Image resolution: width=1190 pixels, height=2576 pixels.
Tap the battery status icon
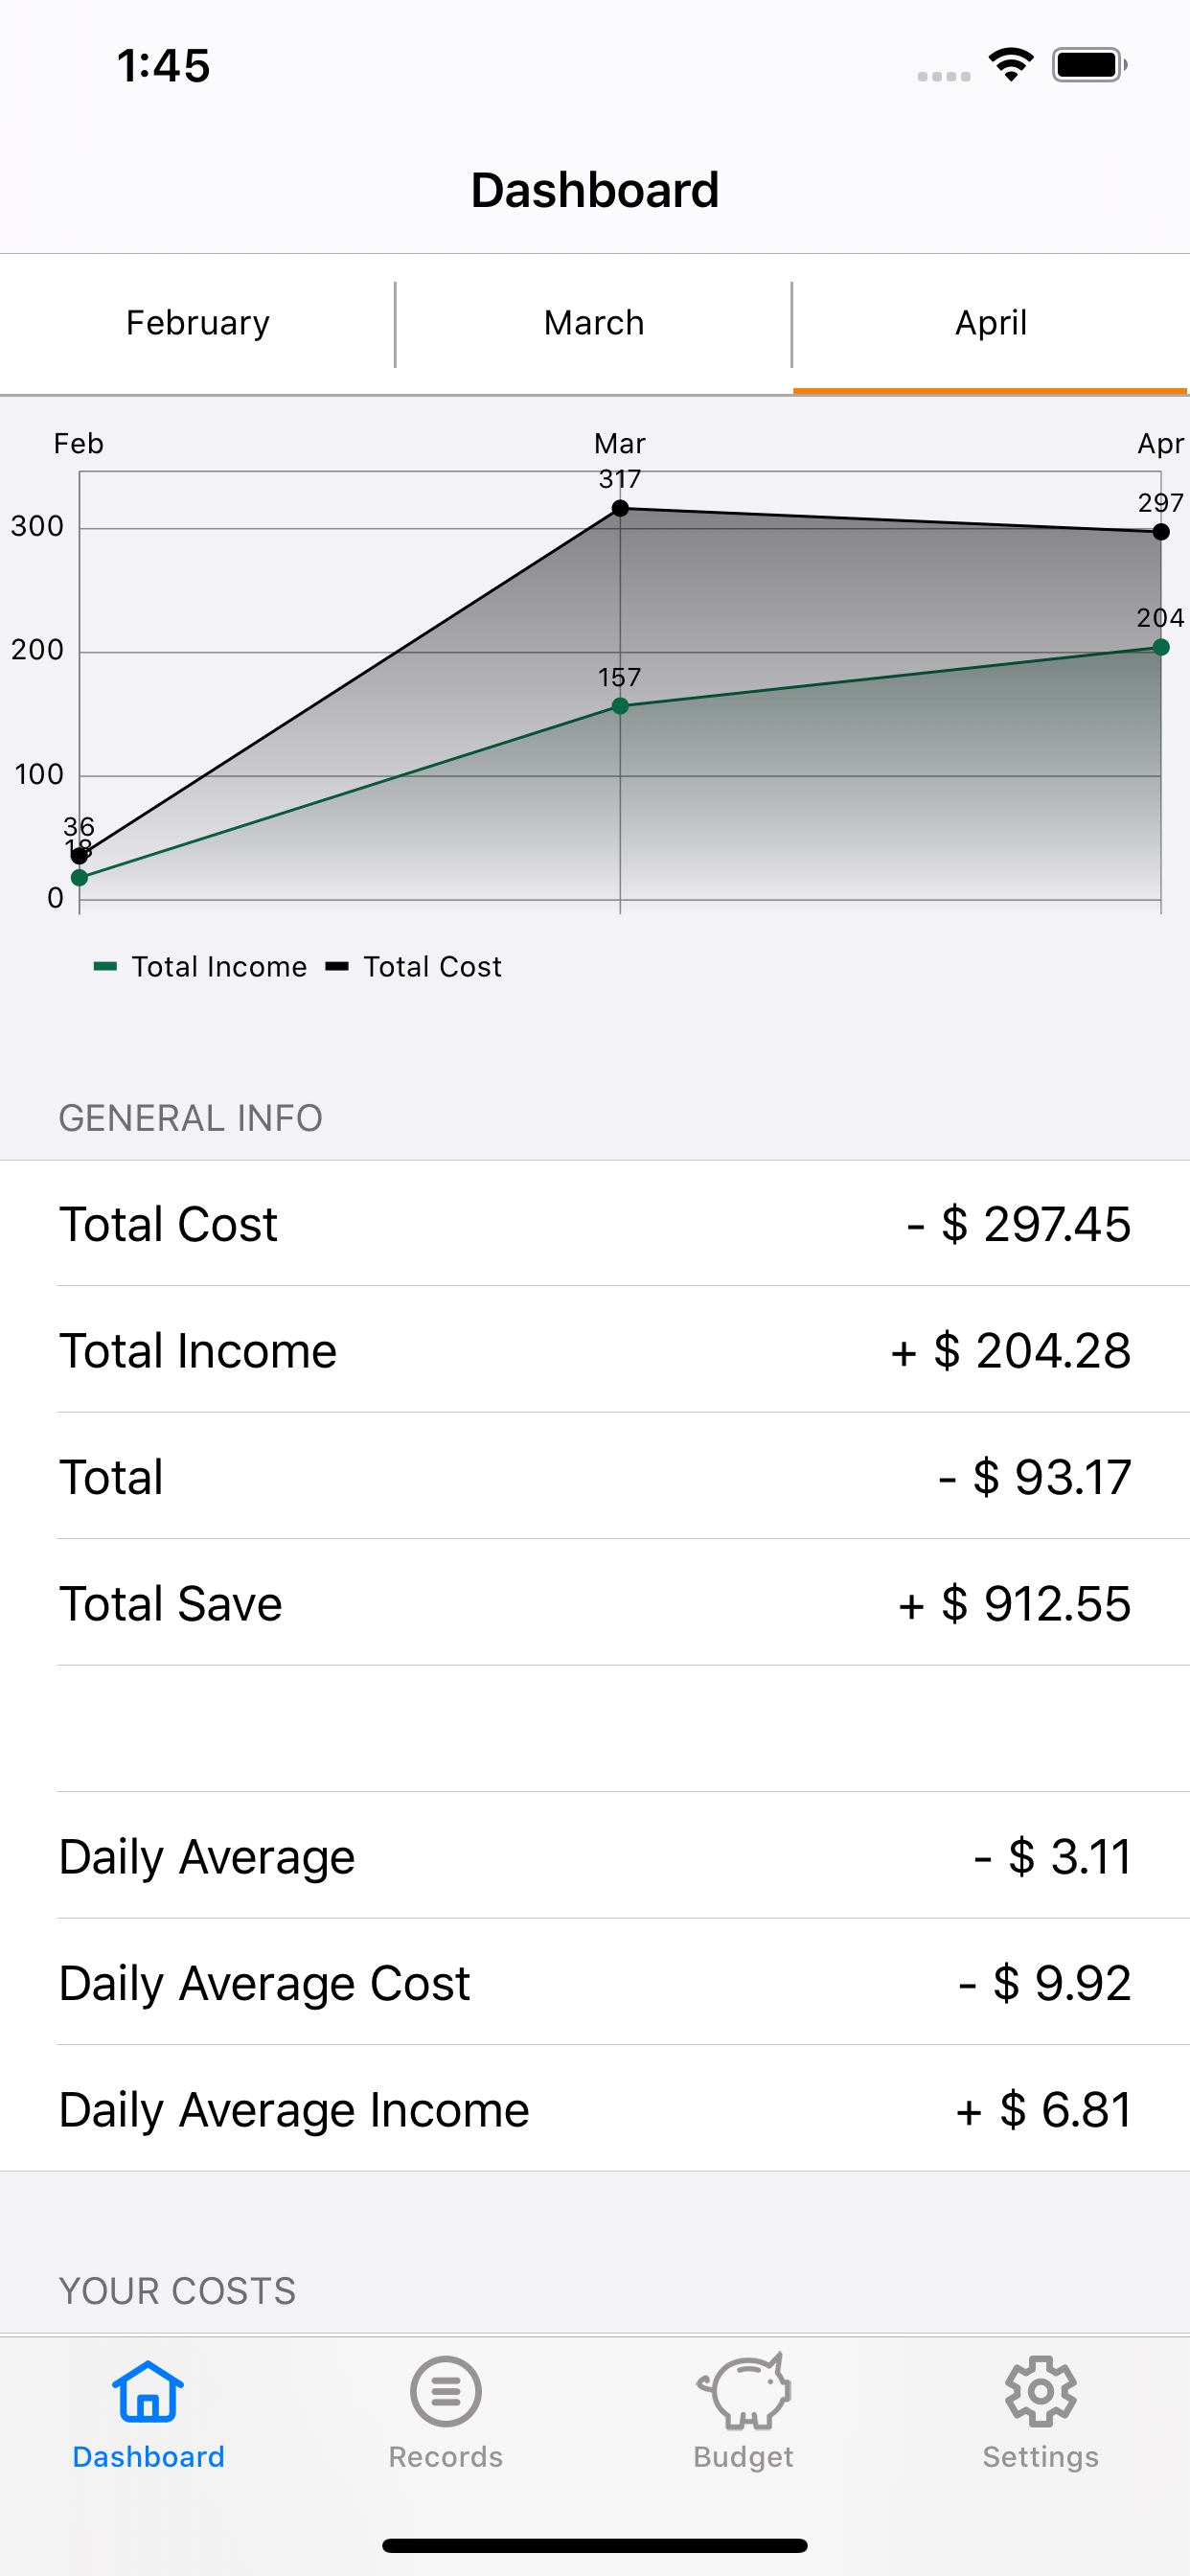point(1088,66)
